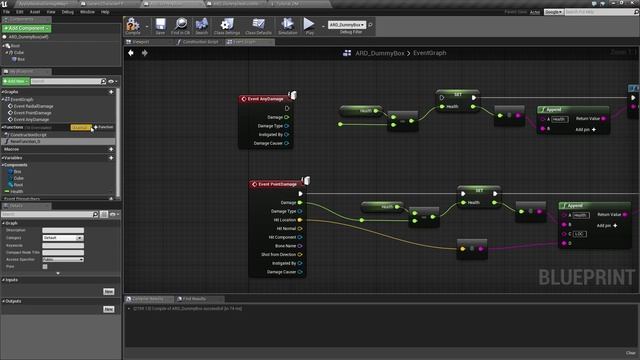The width and height of the screenshot is (640, 360).
Task: Open Class Defaults from toolbar
Action: click(x=258, y=26)
